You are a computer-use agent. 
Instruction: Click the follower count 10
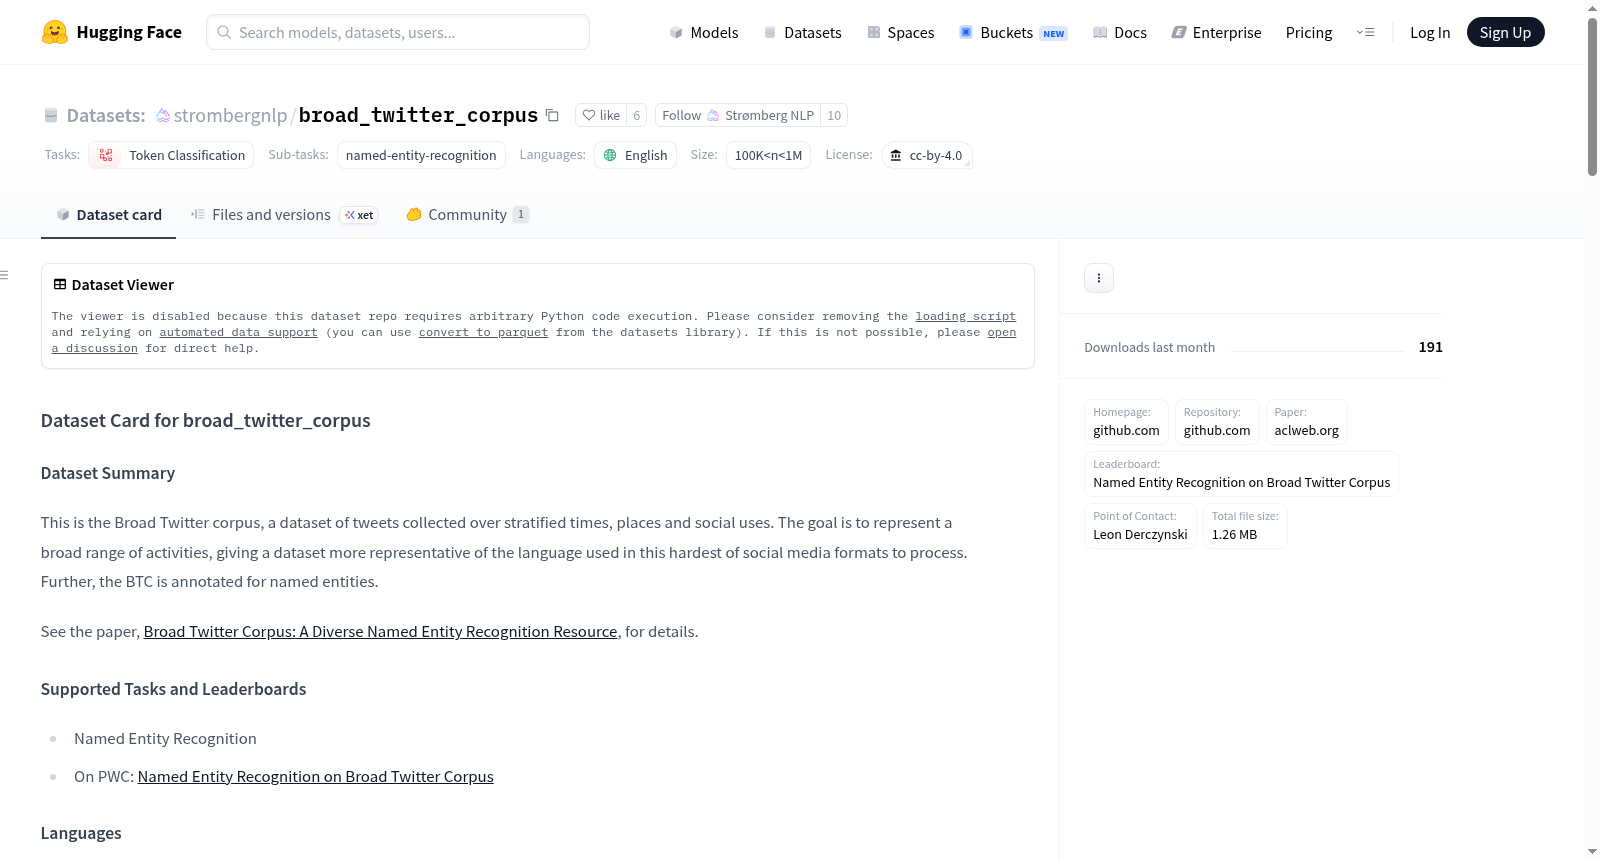pos(834,115)
